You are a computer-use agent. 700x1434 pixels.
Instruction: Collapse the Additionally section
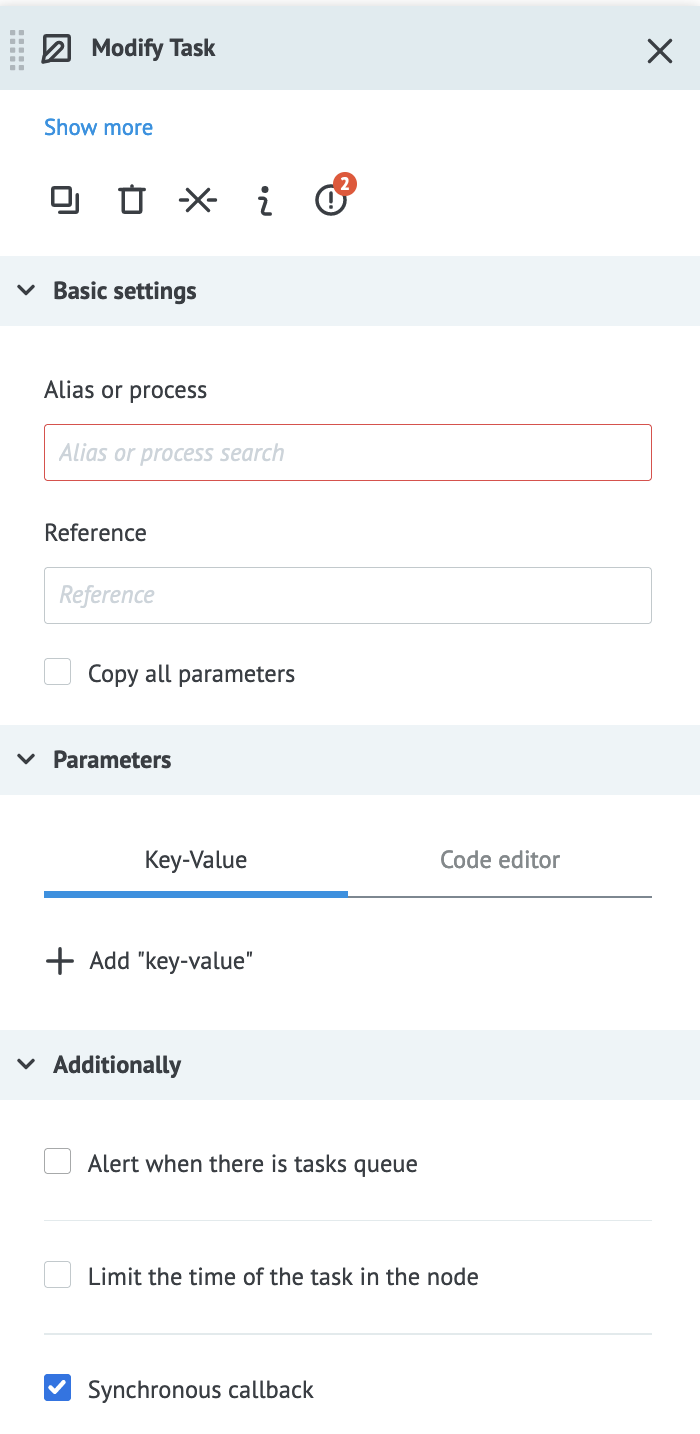[26, 1064]
